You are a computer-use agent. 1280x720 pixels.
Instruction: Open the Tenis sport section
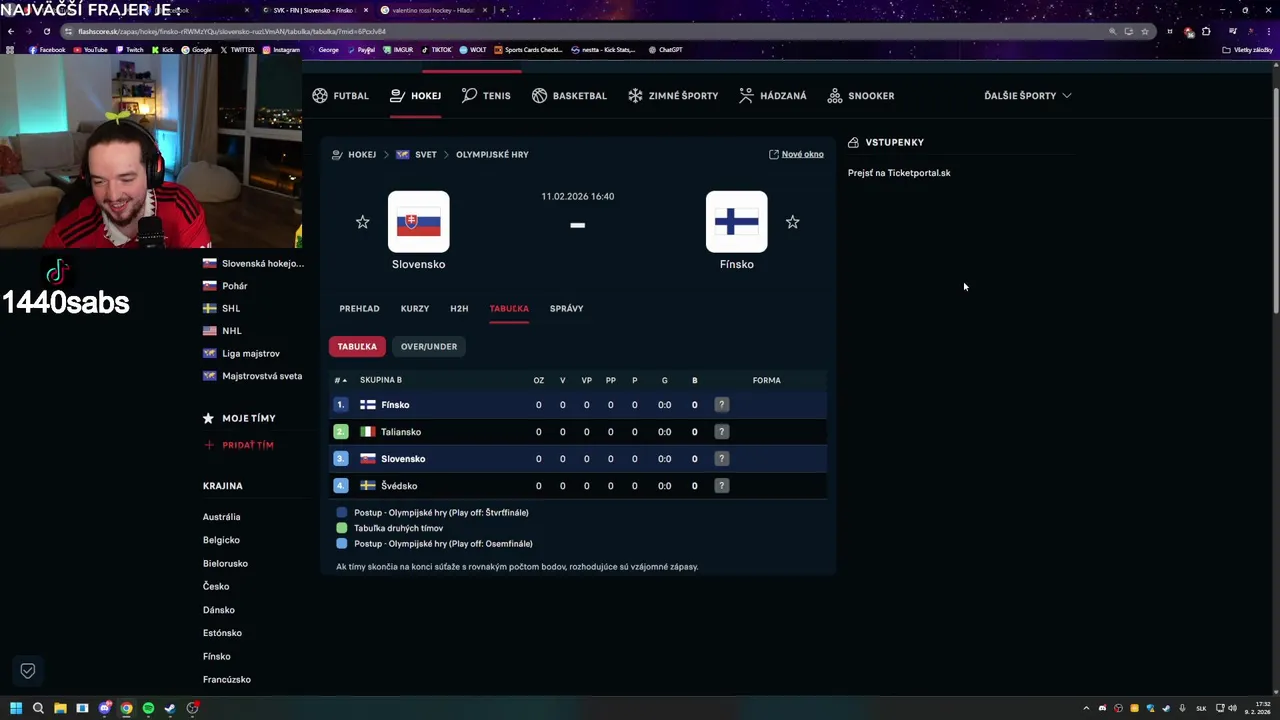486,96
